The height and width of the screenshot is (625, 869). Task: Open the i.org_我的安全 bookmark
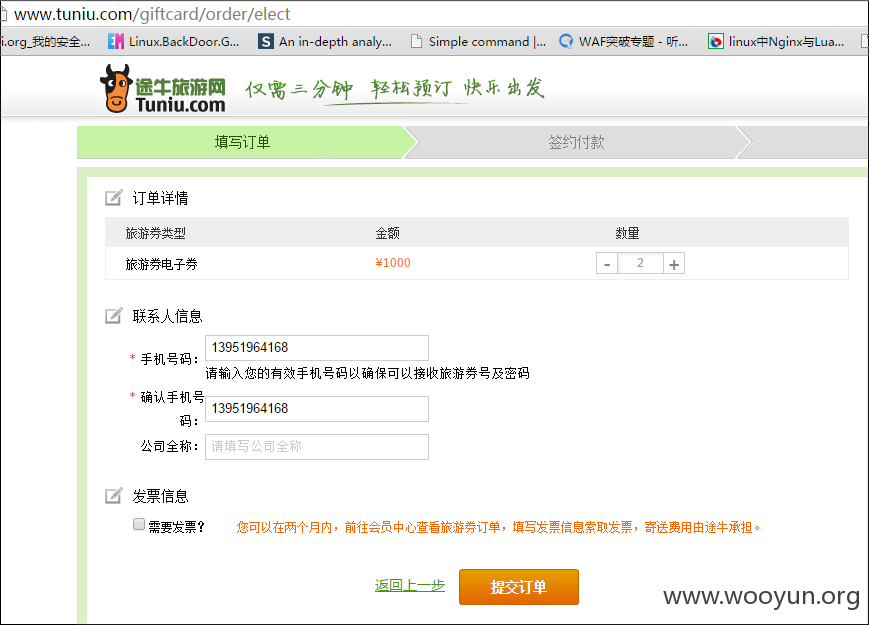(x=45, y=42)
